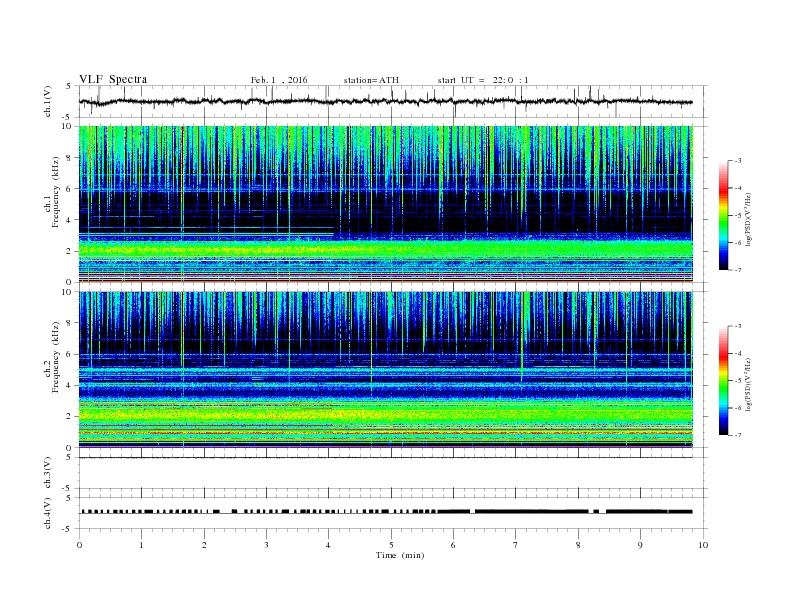Screen dimensions: 792x612
Task: Click time axis tick label "6"
Action: click(453, 545)
